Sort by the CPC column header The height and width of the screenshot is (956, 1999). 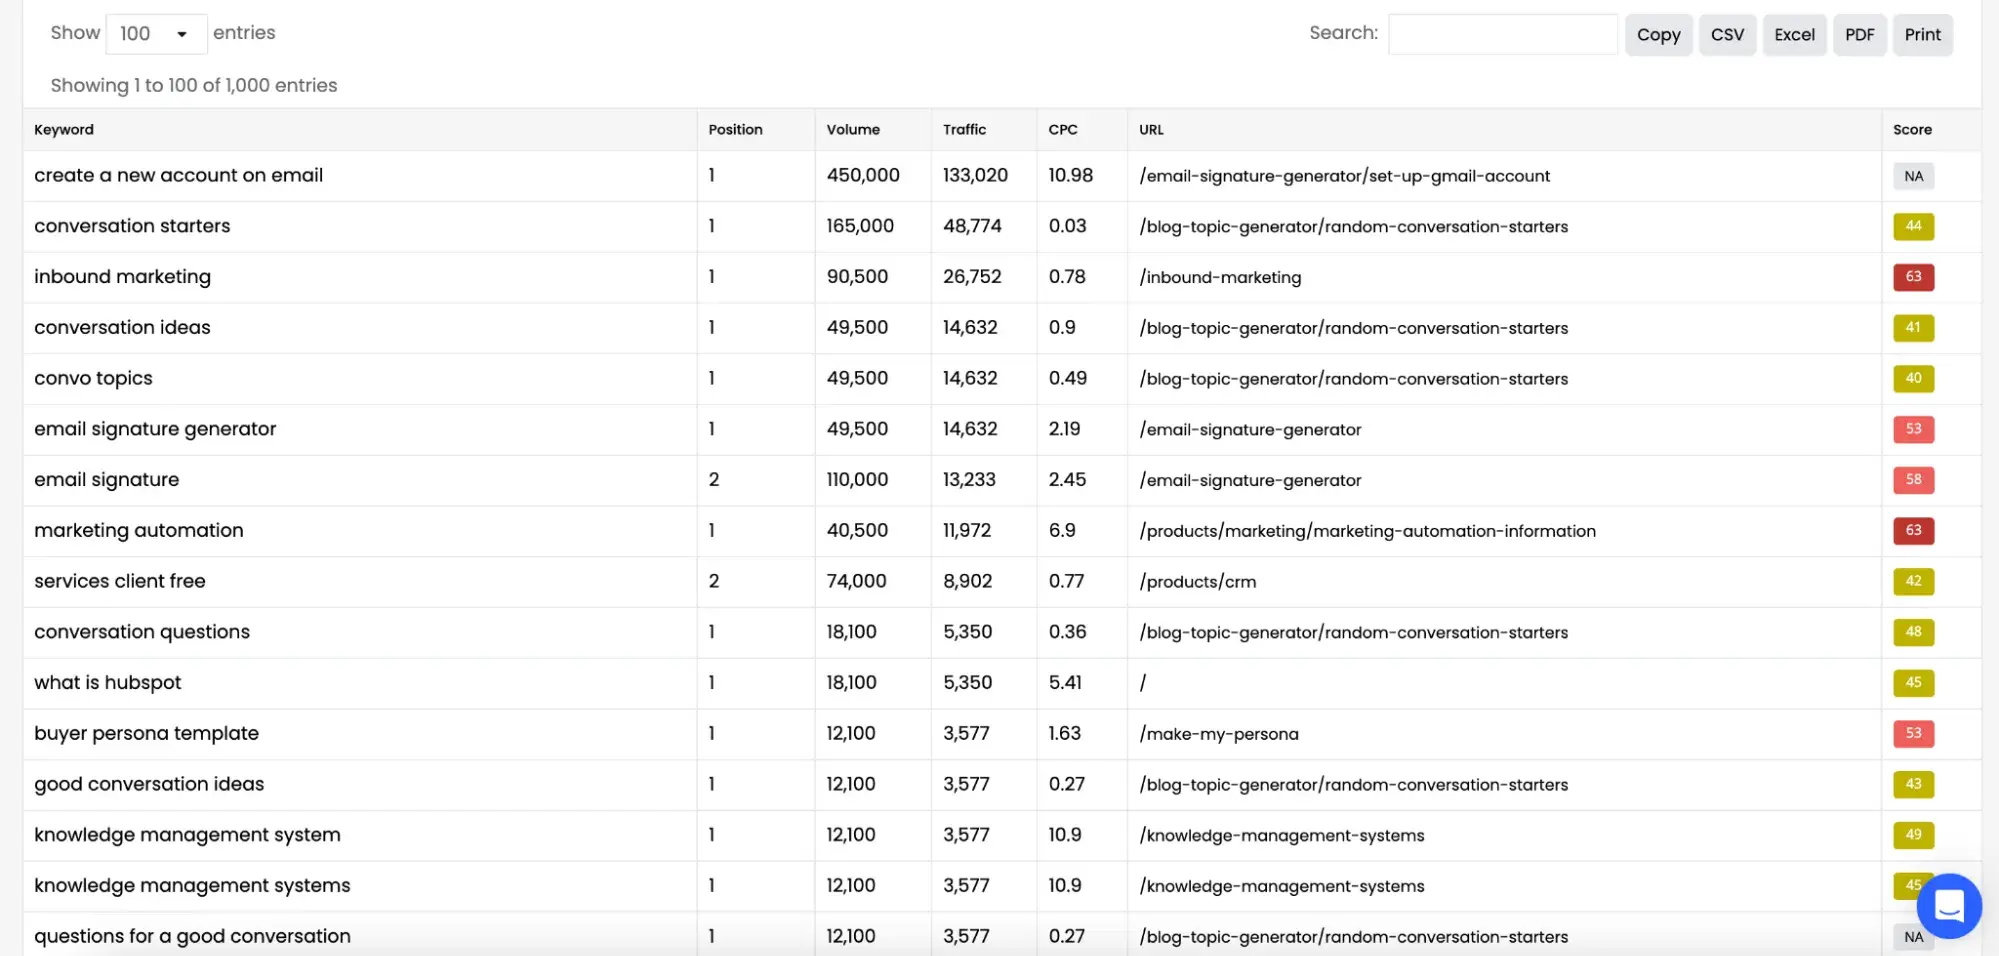[1062, 130]
